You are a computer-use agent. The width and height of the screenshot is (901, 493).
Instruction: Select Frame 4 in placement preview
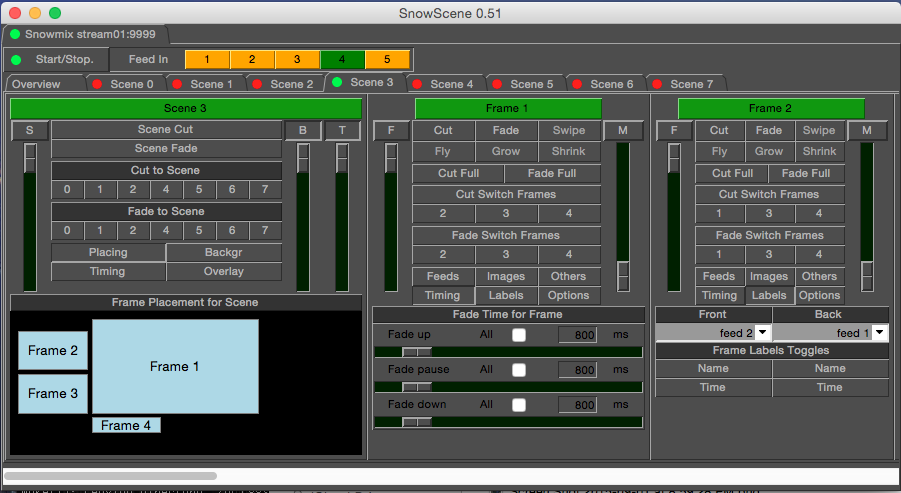coord(126,425)
